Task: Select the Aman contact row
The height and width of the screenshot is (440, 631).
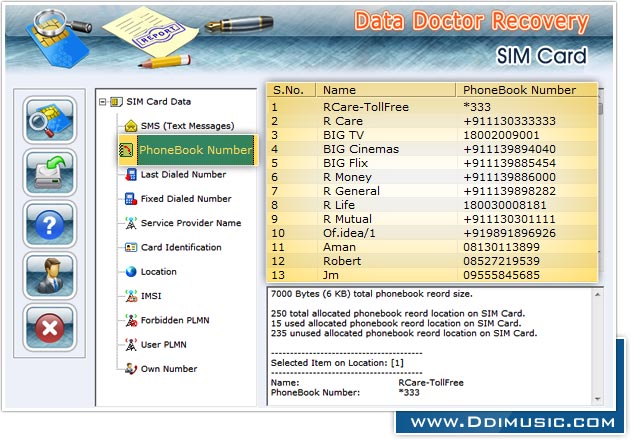Action: pos(433,247)
